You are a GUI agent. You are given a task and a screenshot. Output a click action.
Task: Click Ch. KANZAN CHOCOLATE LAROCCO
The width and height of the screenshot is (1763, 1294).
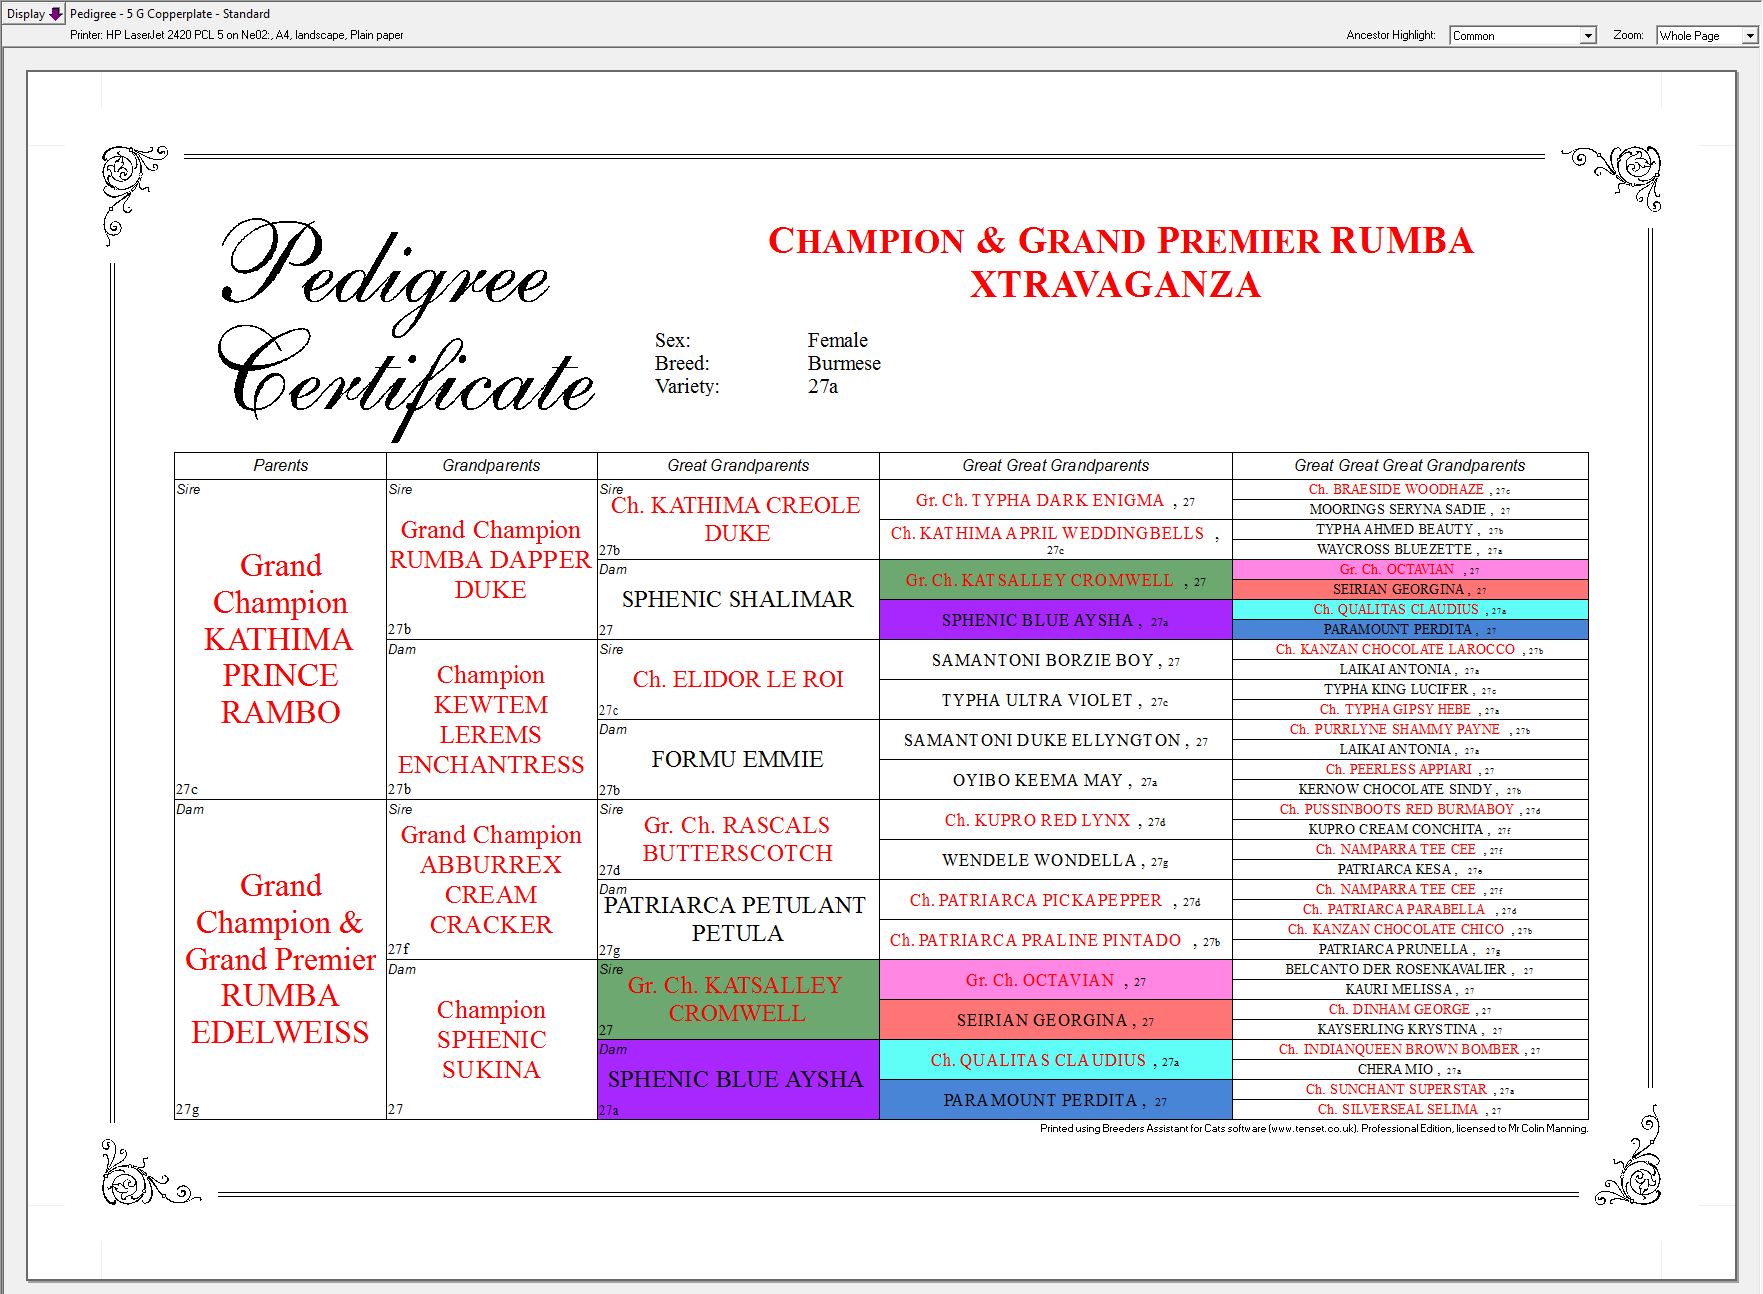coord(1410,649)
